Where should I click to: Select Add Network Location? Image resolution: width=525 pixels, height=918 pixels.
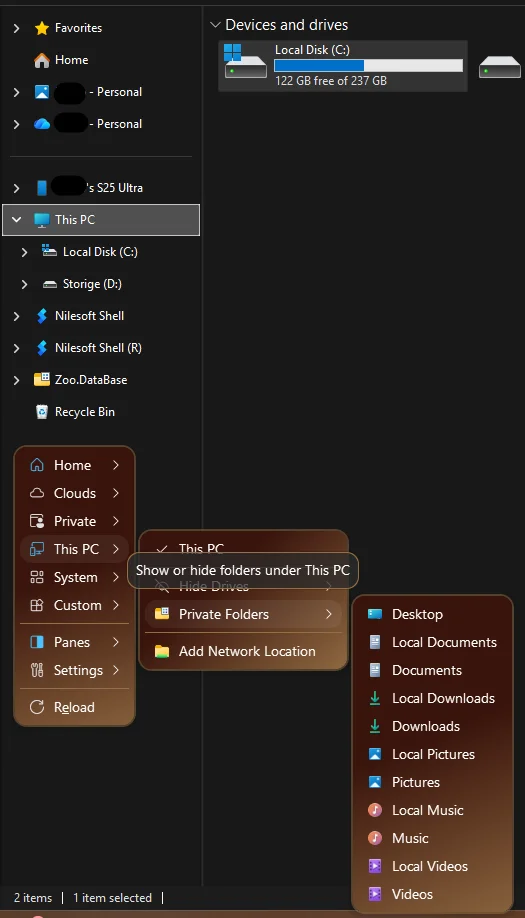(x=243, y=651)
